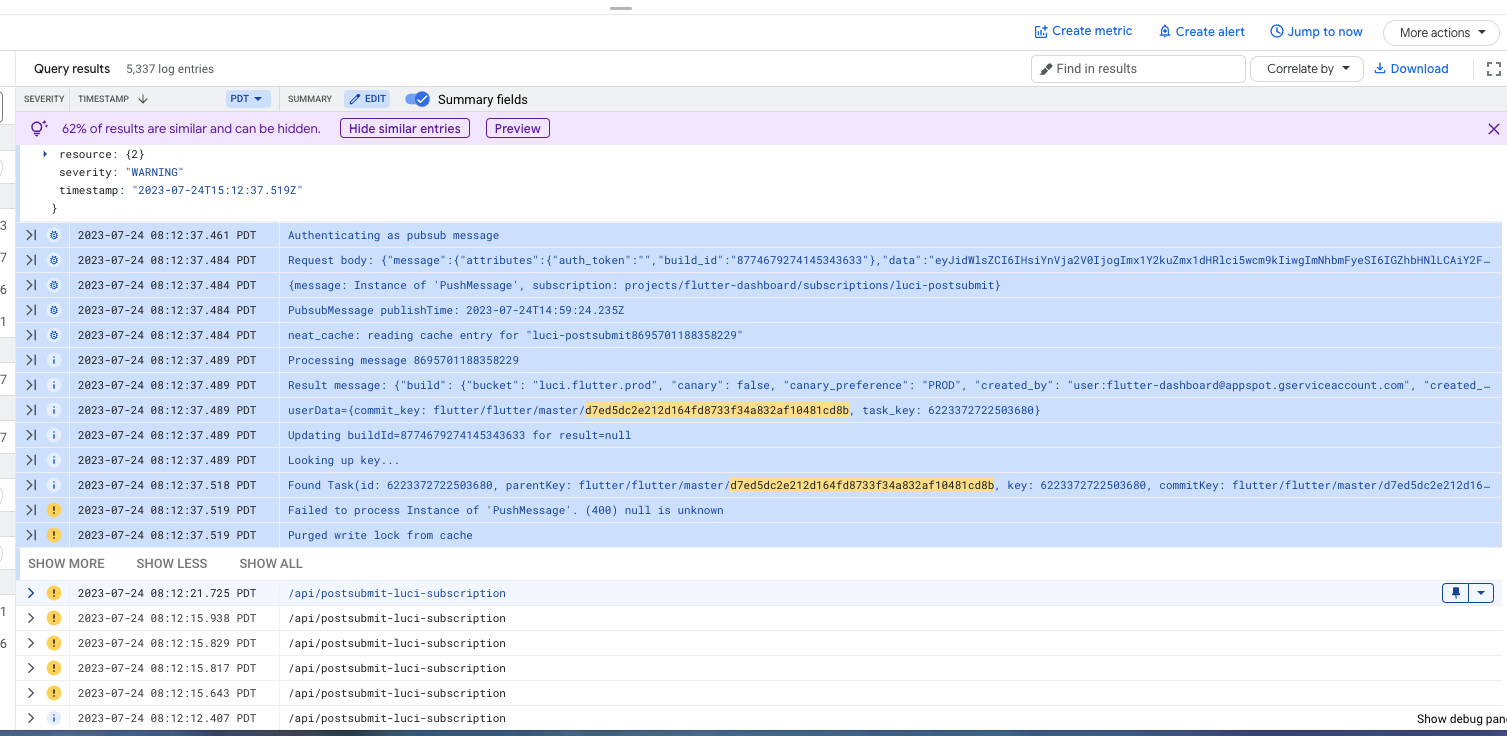Click the lightbulb icon in the suggestion banner

click(40, 128)
